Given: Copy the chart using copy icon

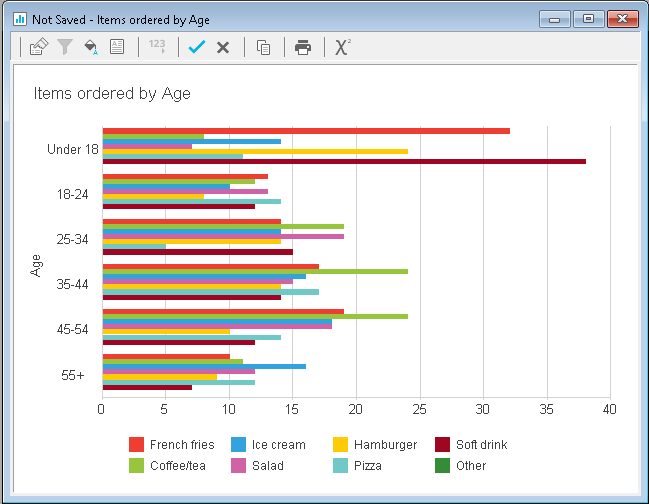Looking at the screenshot, I should (x=263, y=47).
